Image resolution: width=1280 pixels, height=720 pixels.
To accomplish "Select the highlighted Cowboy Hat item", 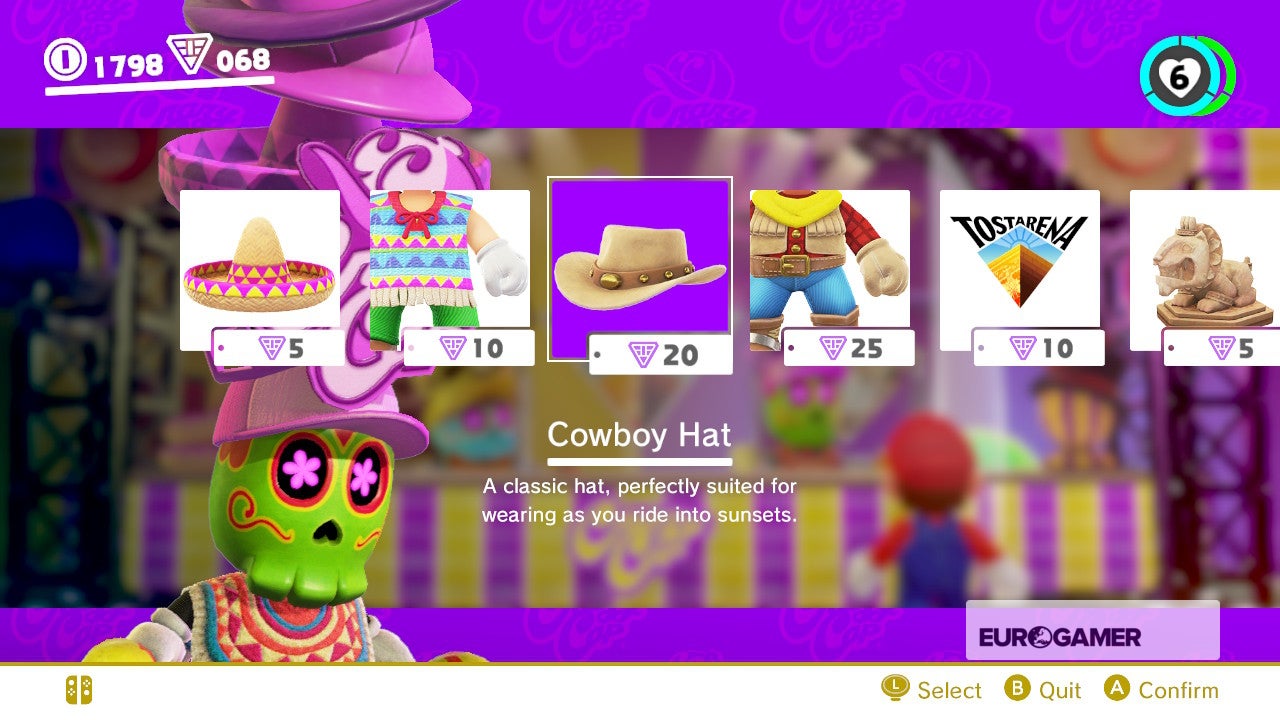I will click(640, 268).
